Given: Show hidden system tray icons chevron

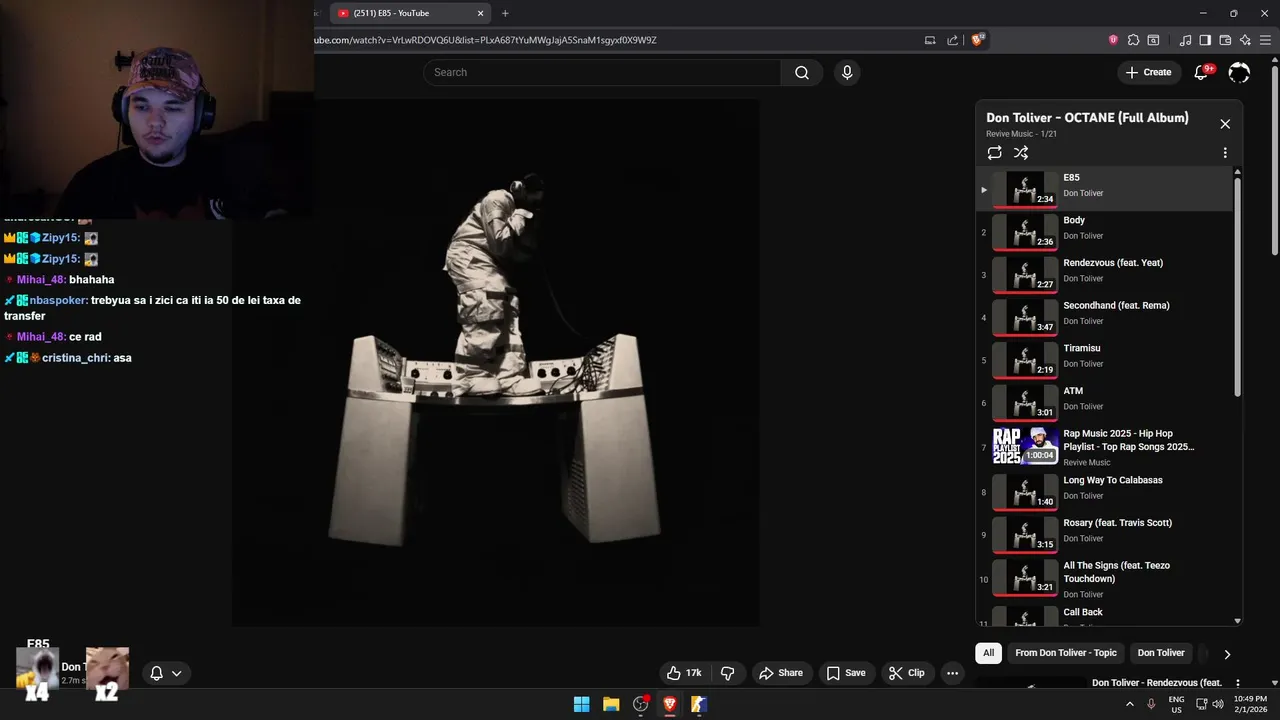Looking at the screenshot, I should click(x=1130, y=704).
